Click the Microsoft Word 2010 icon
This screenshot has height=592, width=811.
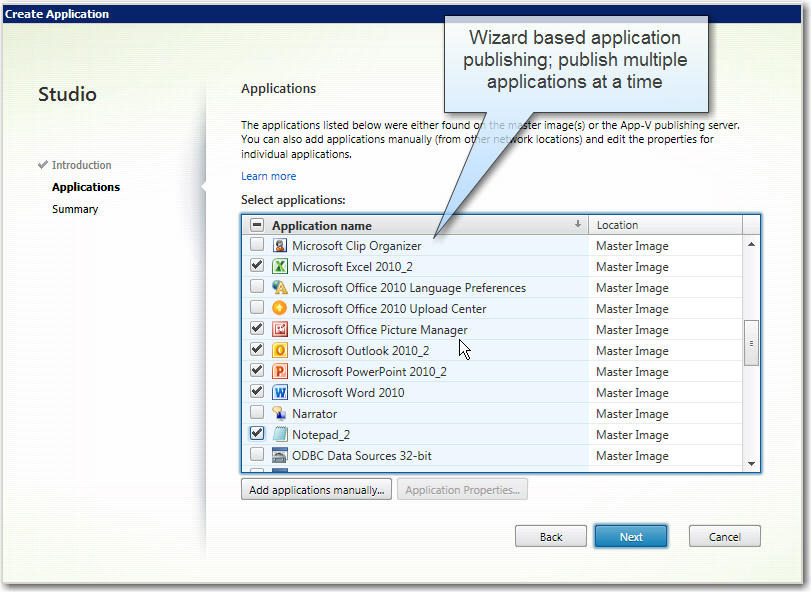coord(280,392)
